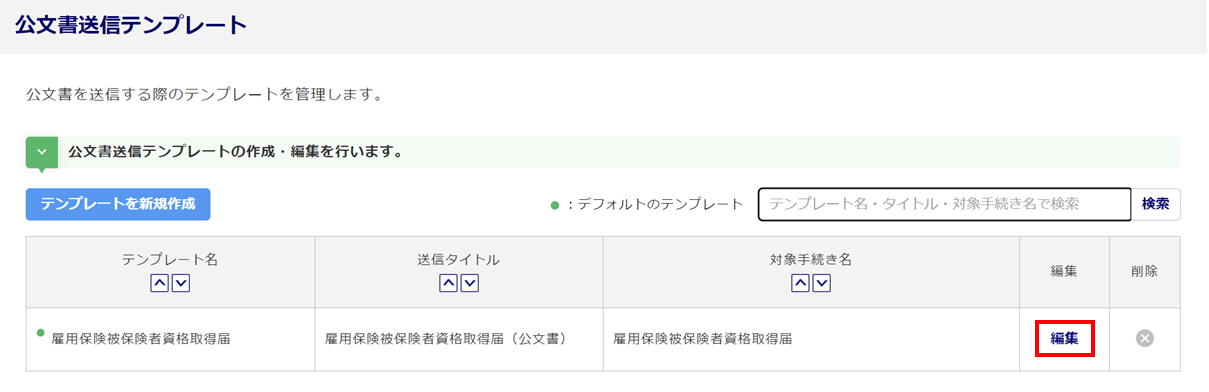This screenshot has width=1209, height=392.
Task: Sort テンプレート名 column descending with down arrow
Action: 180,284
